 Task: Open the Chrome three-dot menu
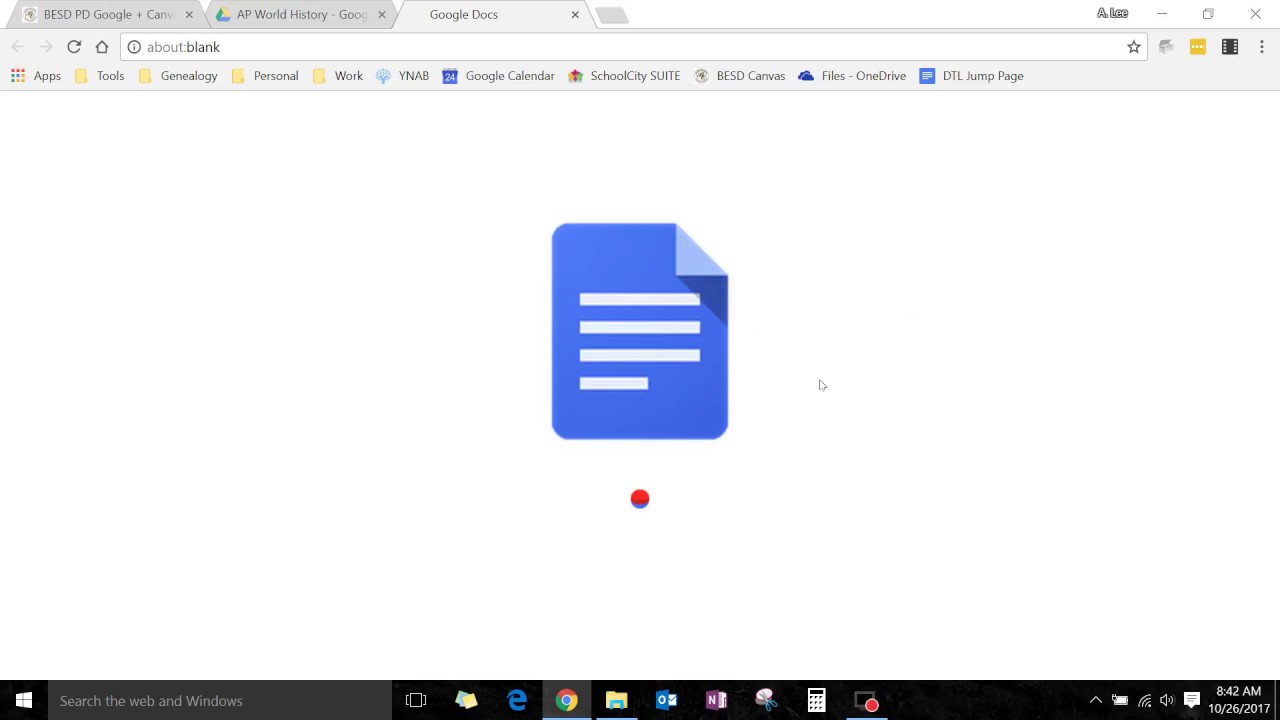[x=1262, y=47]
